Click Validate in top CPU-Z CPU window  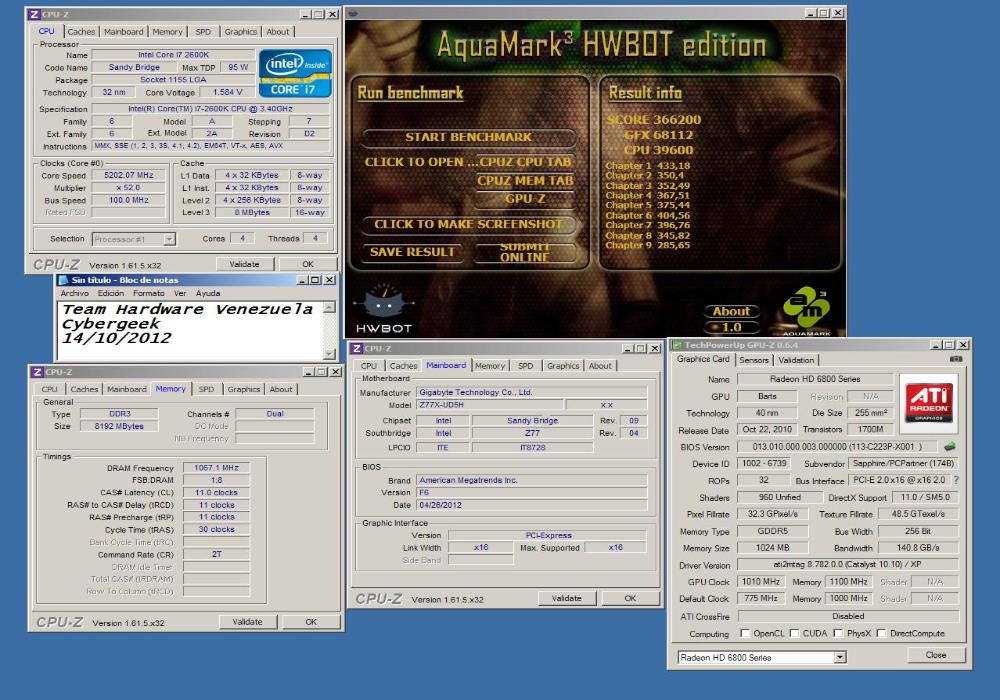pos(244,264)
